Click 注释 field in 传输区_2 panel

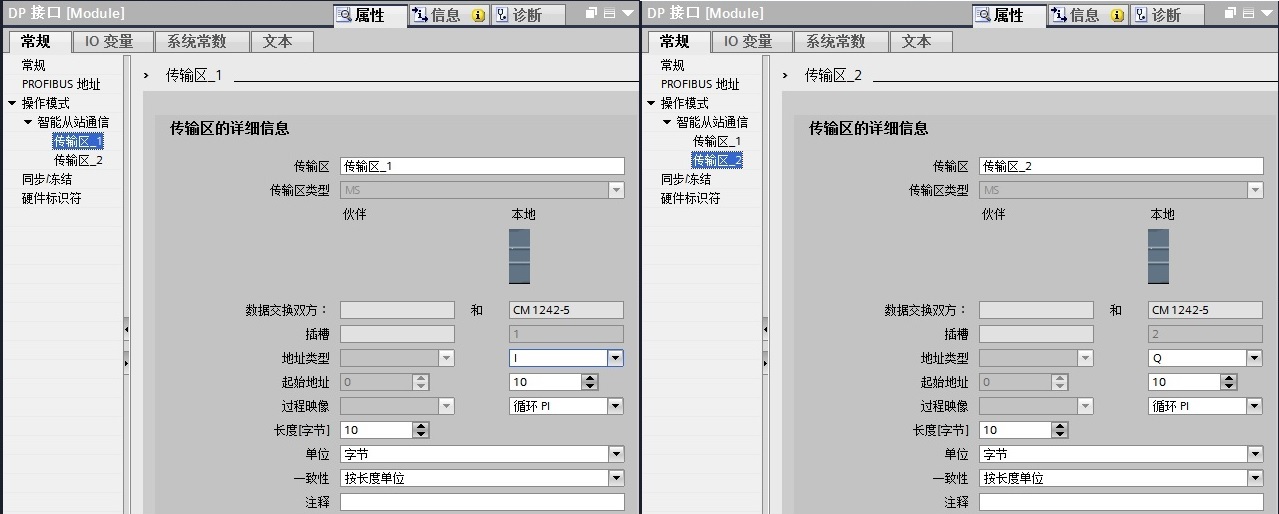1121,502
